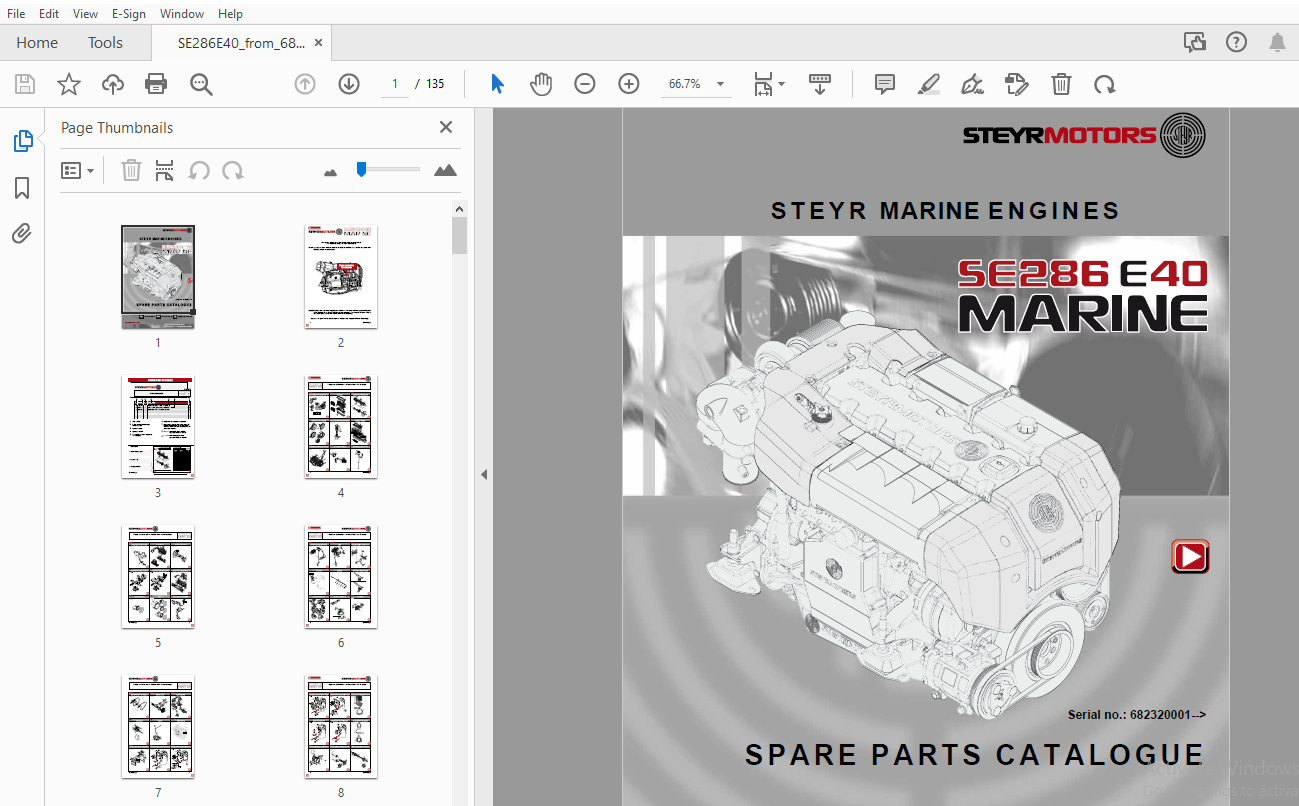This screenshot has height=806, width=1299.
Task: Select page 8 thumbnail
Action: pyautogui.click(x=341, y=727)
